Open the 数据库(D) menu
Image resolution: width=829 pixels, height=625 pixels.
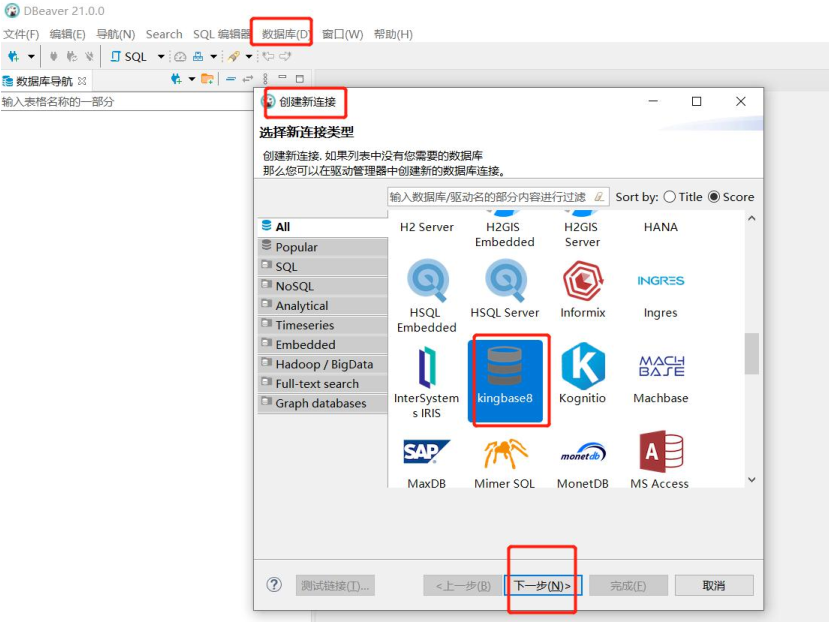point(285,34)
